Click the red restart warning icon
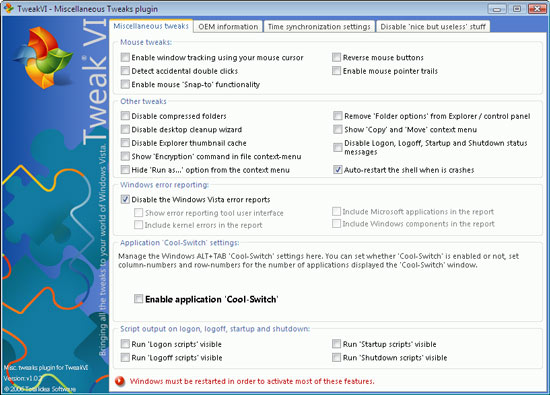 click(x=120, y=381)
